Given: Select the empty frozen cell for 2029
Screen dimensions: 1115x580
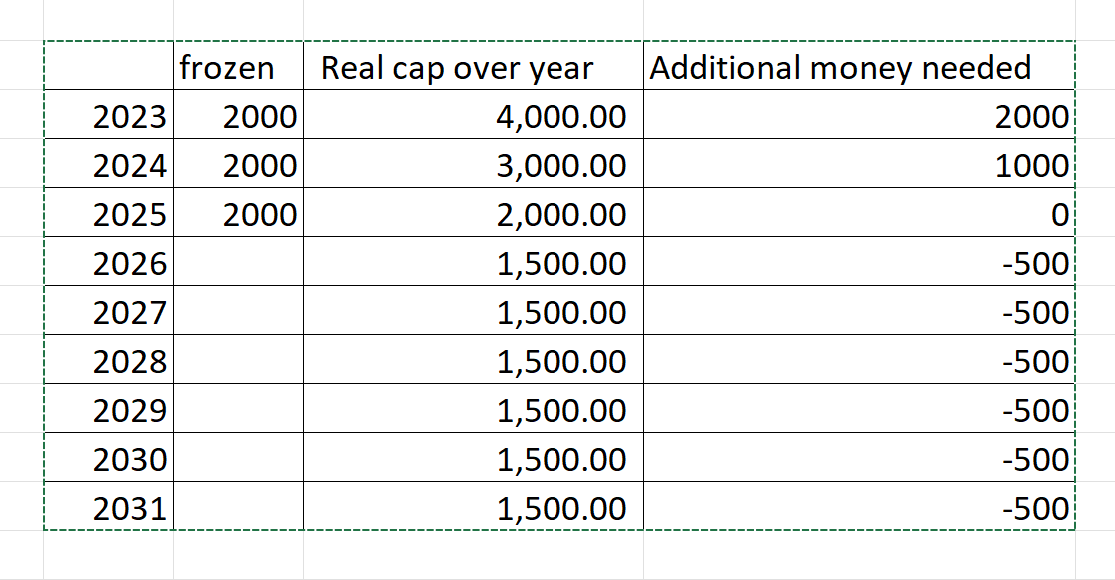Looking at the screenshot, I should click(x=238, y=411).
